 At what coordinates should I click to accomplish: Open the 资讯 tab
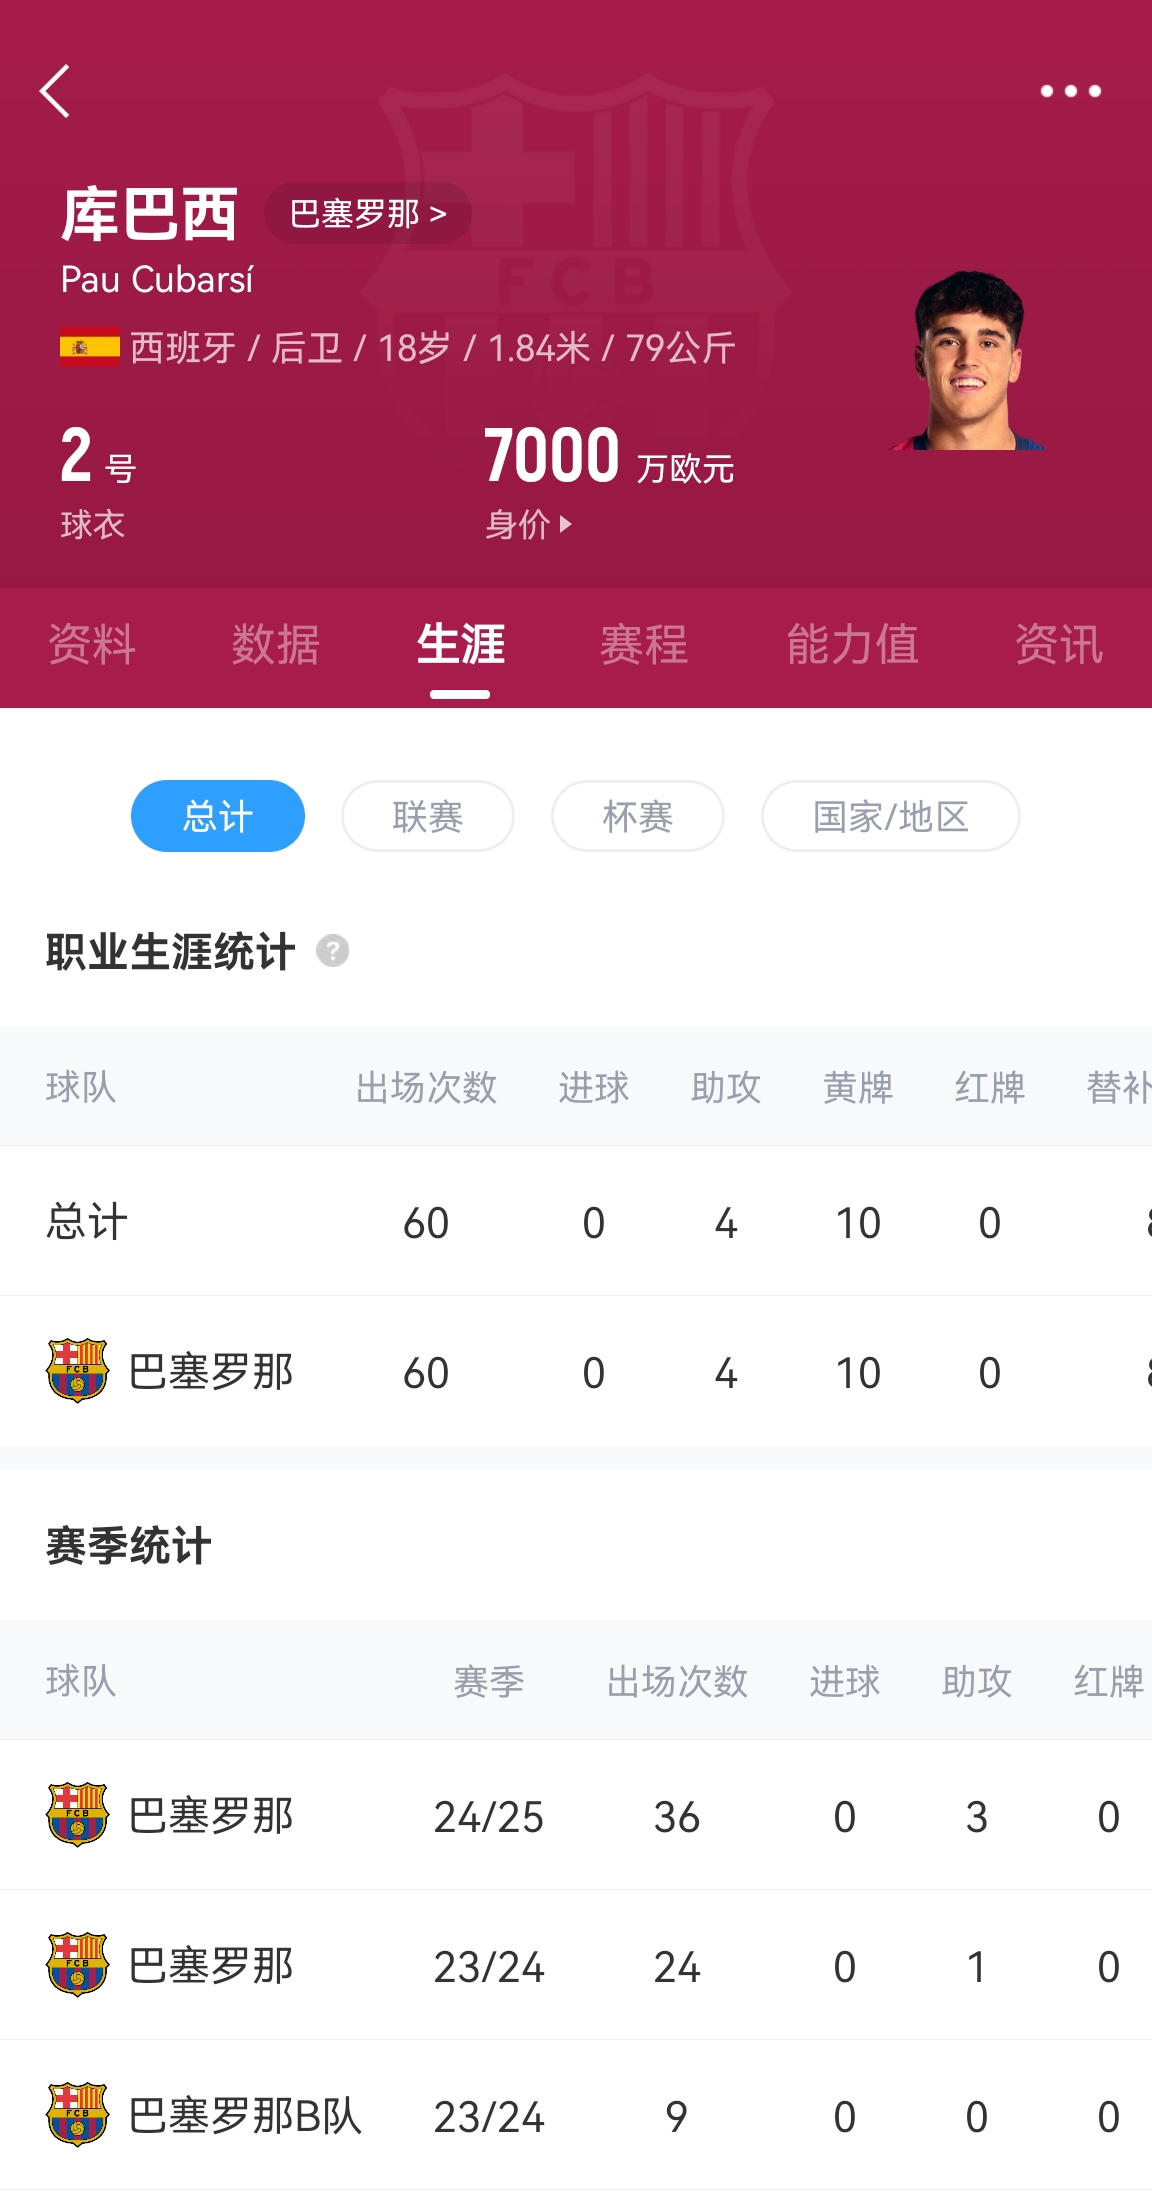click(1059, 644)
